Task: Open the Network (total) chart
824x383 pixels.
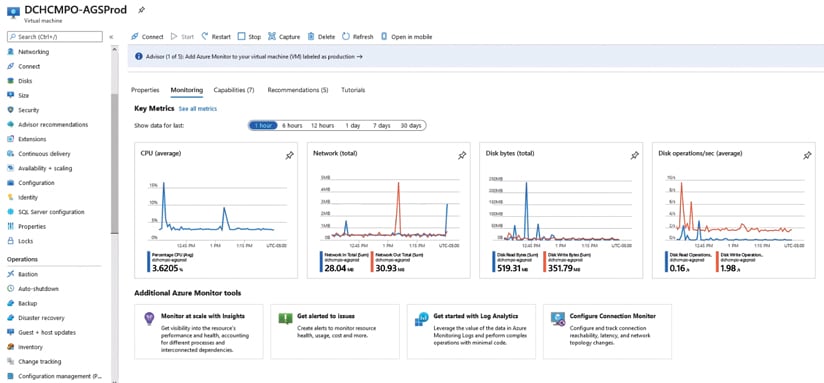Action: pyautogui.click(x=388, y=210)
